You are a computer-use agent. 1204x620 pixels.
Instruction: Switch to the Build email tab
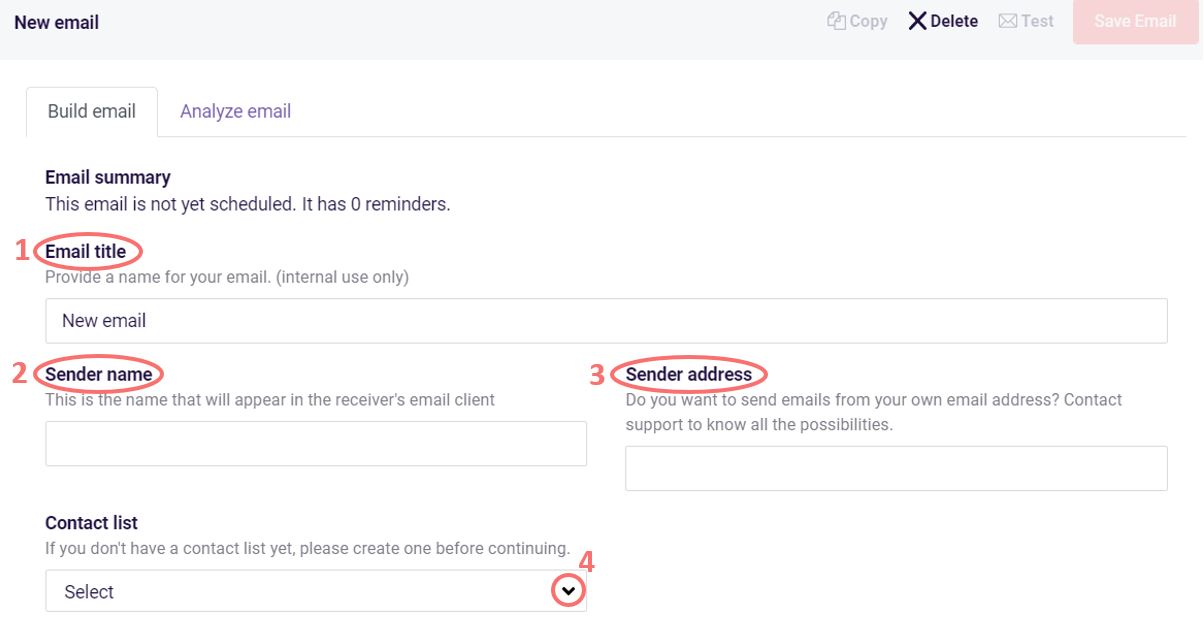tap(92, 111)
